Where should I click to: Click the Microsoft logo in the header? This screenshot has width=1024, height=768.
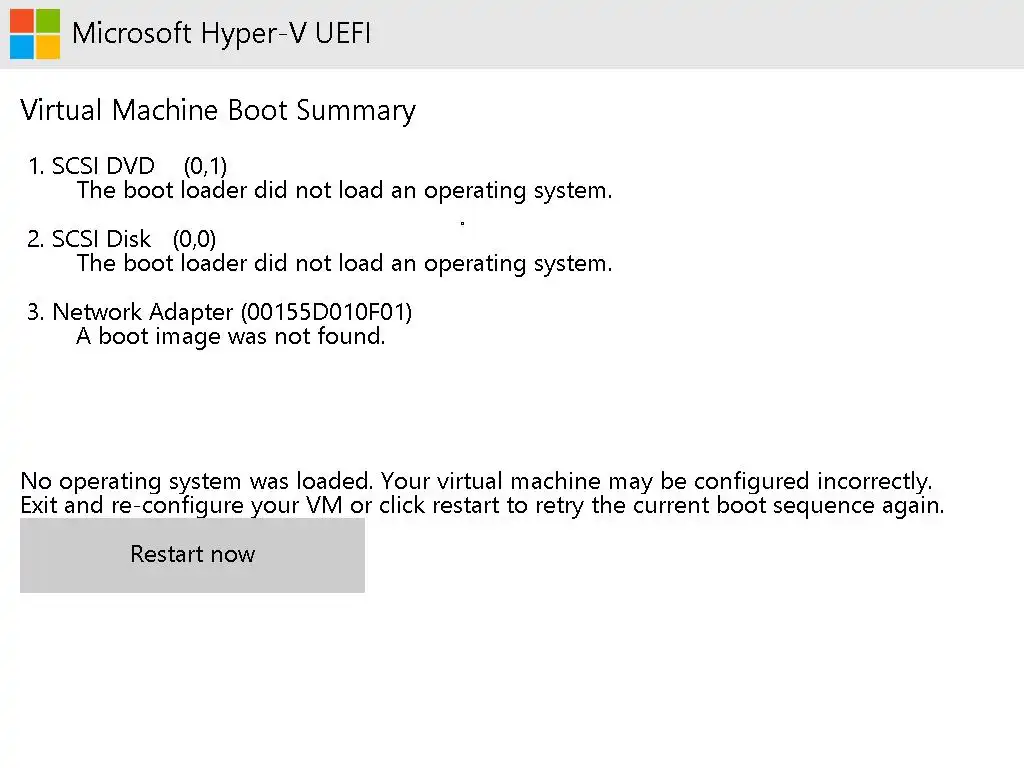click(x=35, y=34)
